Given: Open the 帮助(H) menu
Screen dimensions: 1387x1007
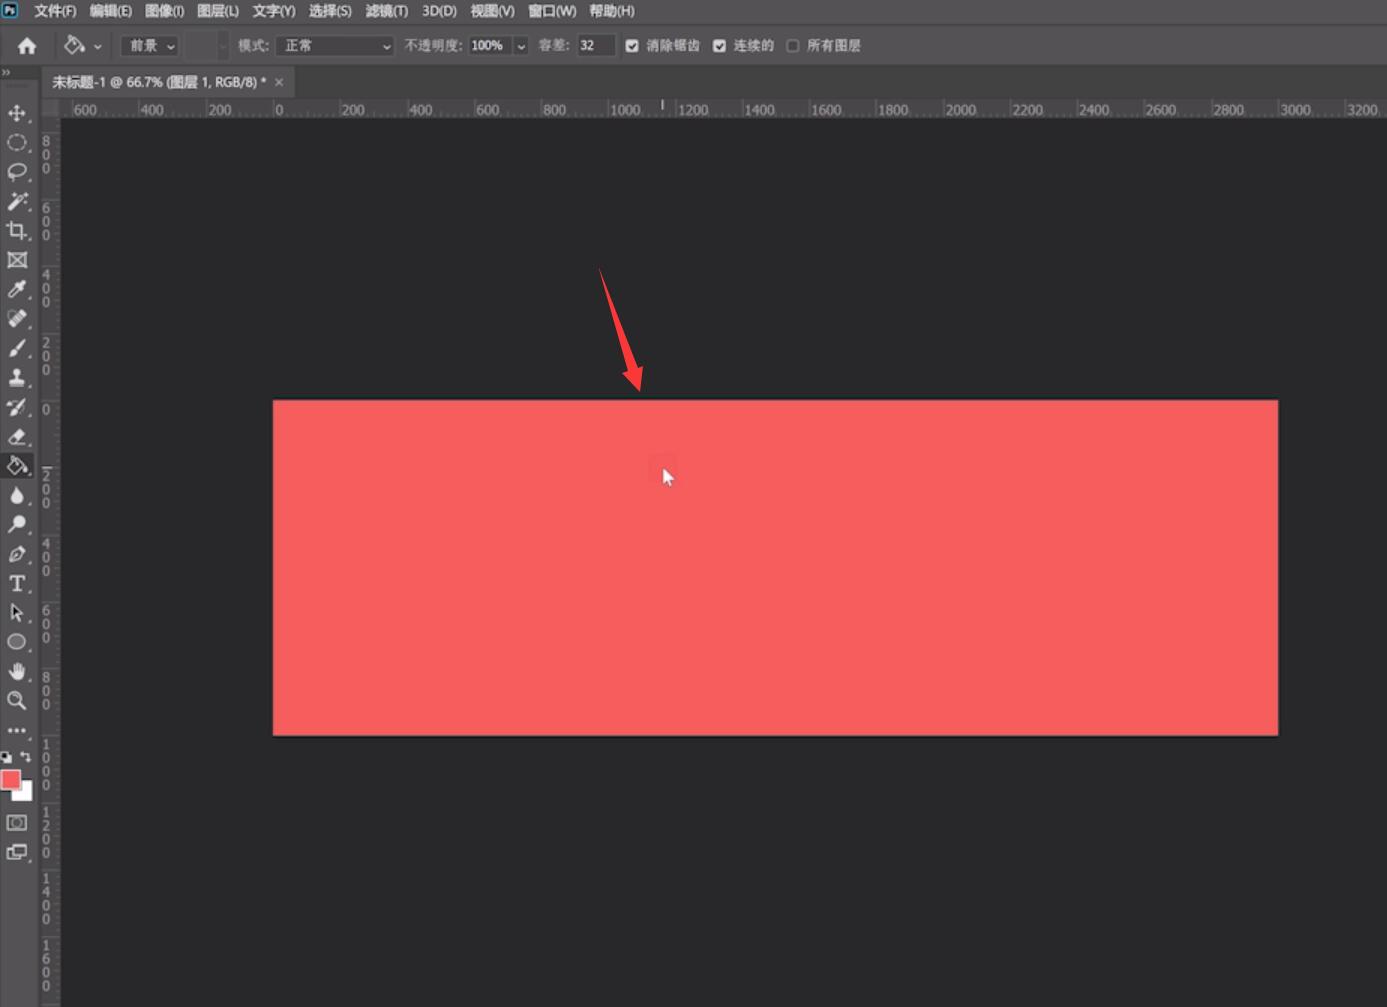Looking at the screenshot, I should pos(612,11).
